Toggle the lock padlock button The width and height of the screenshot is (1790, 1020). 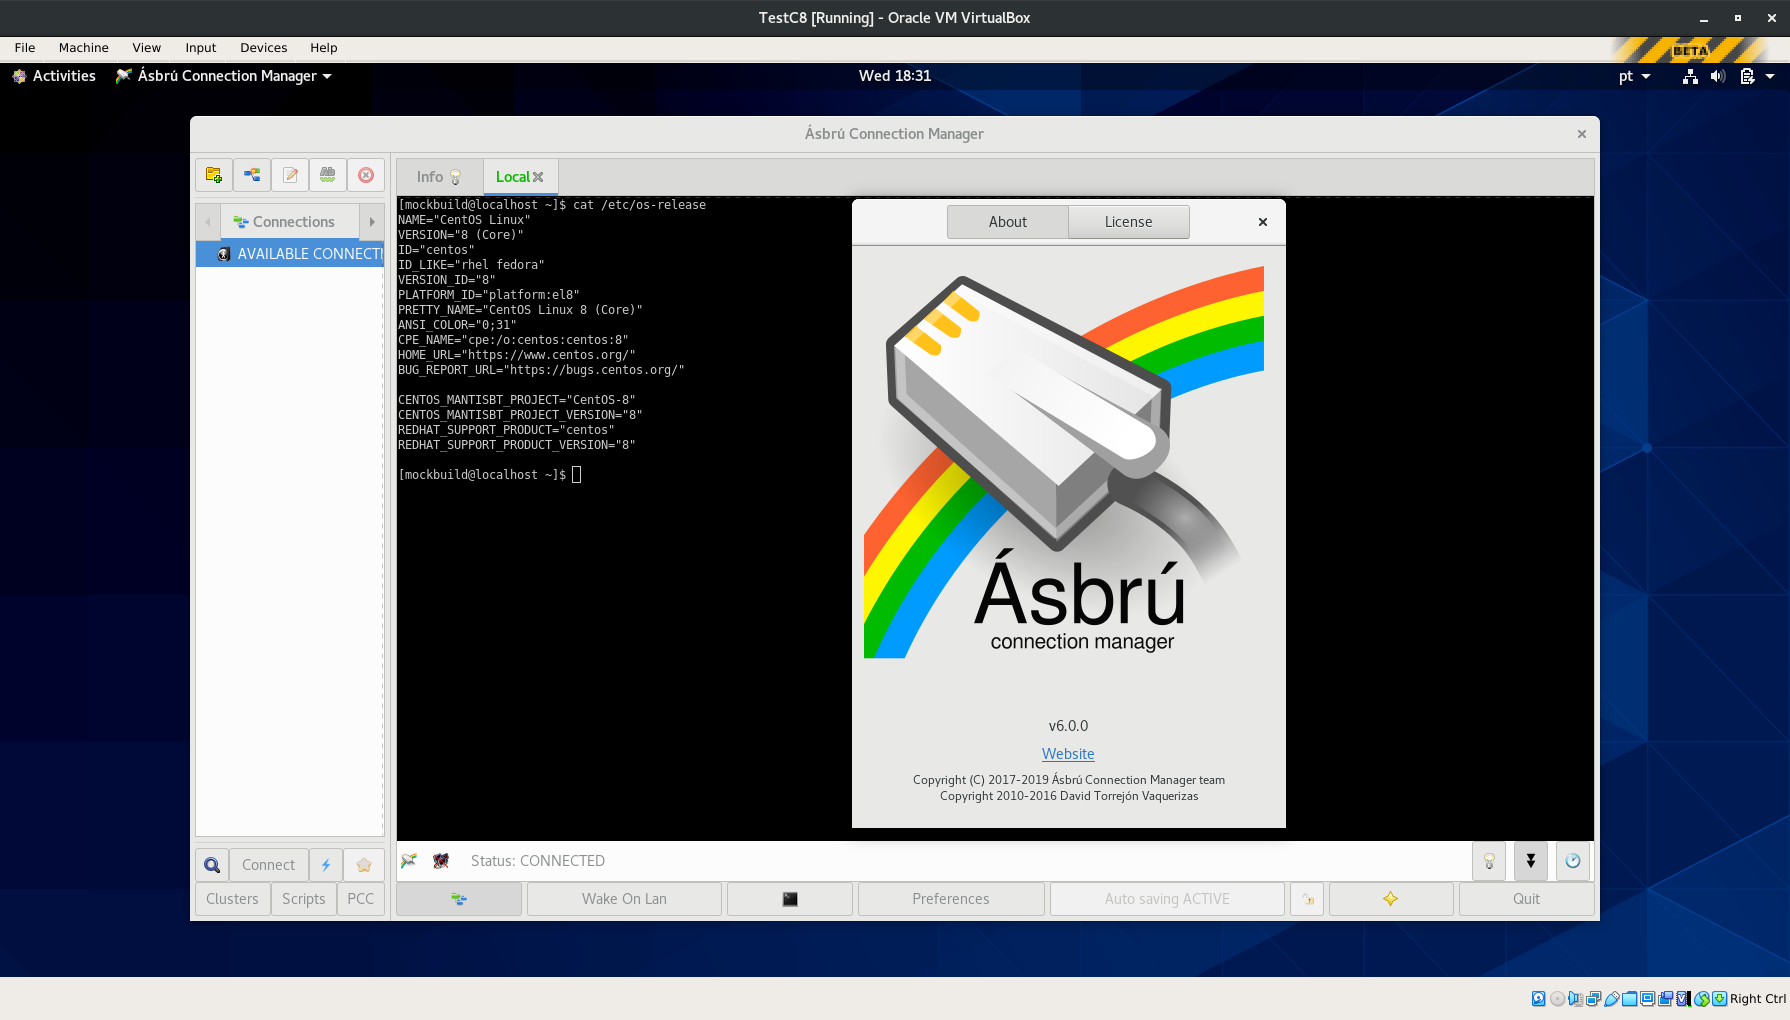(x=1308, y=899)
